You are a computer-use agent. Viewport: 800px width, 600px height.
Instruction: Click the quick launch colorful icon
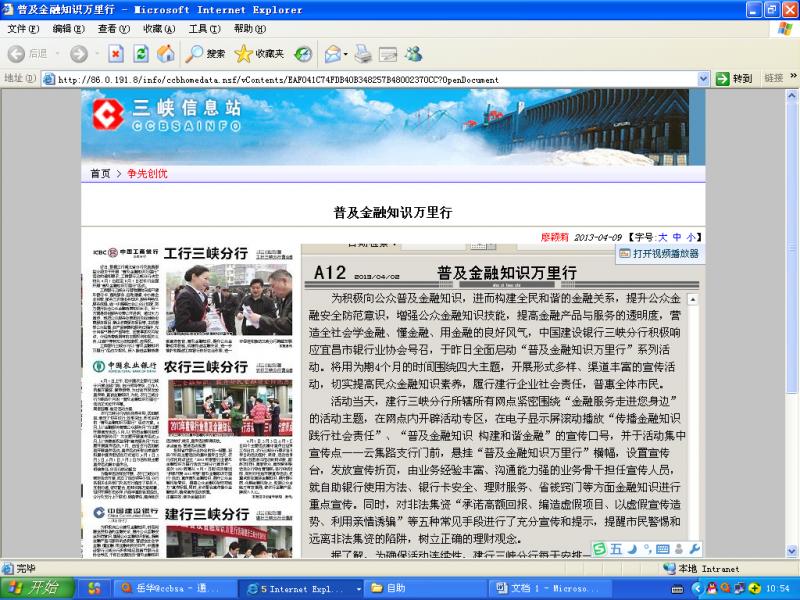click(94, 588)
